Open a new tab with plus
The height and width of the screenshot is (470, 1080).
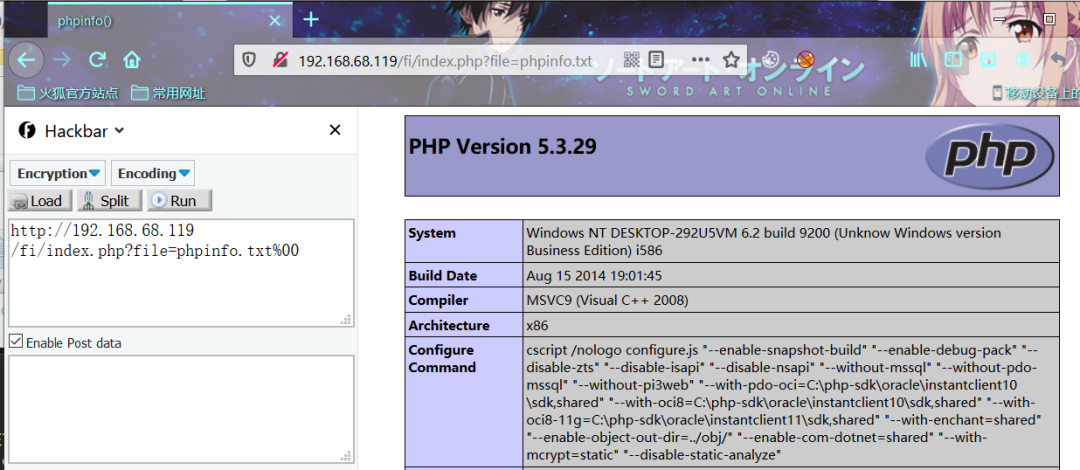click(311, 19)
